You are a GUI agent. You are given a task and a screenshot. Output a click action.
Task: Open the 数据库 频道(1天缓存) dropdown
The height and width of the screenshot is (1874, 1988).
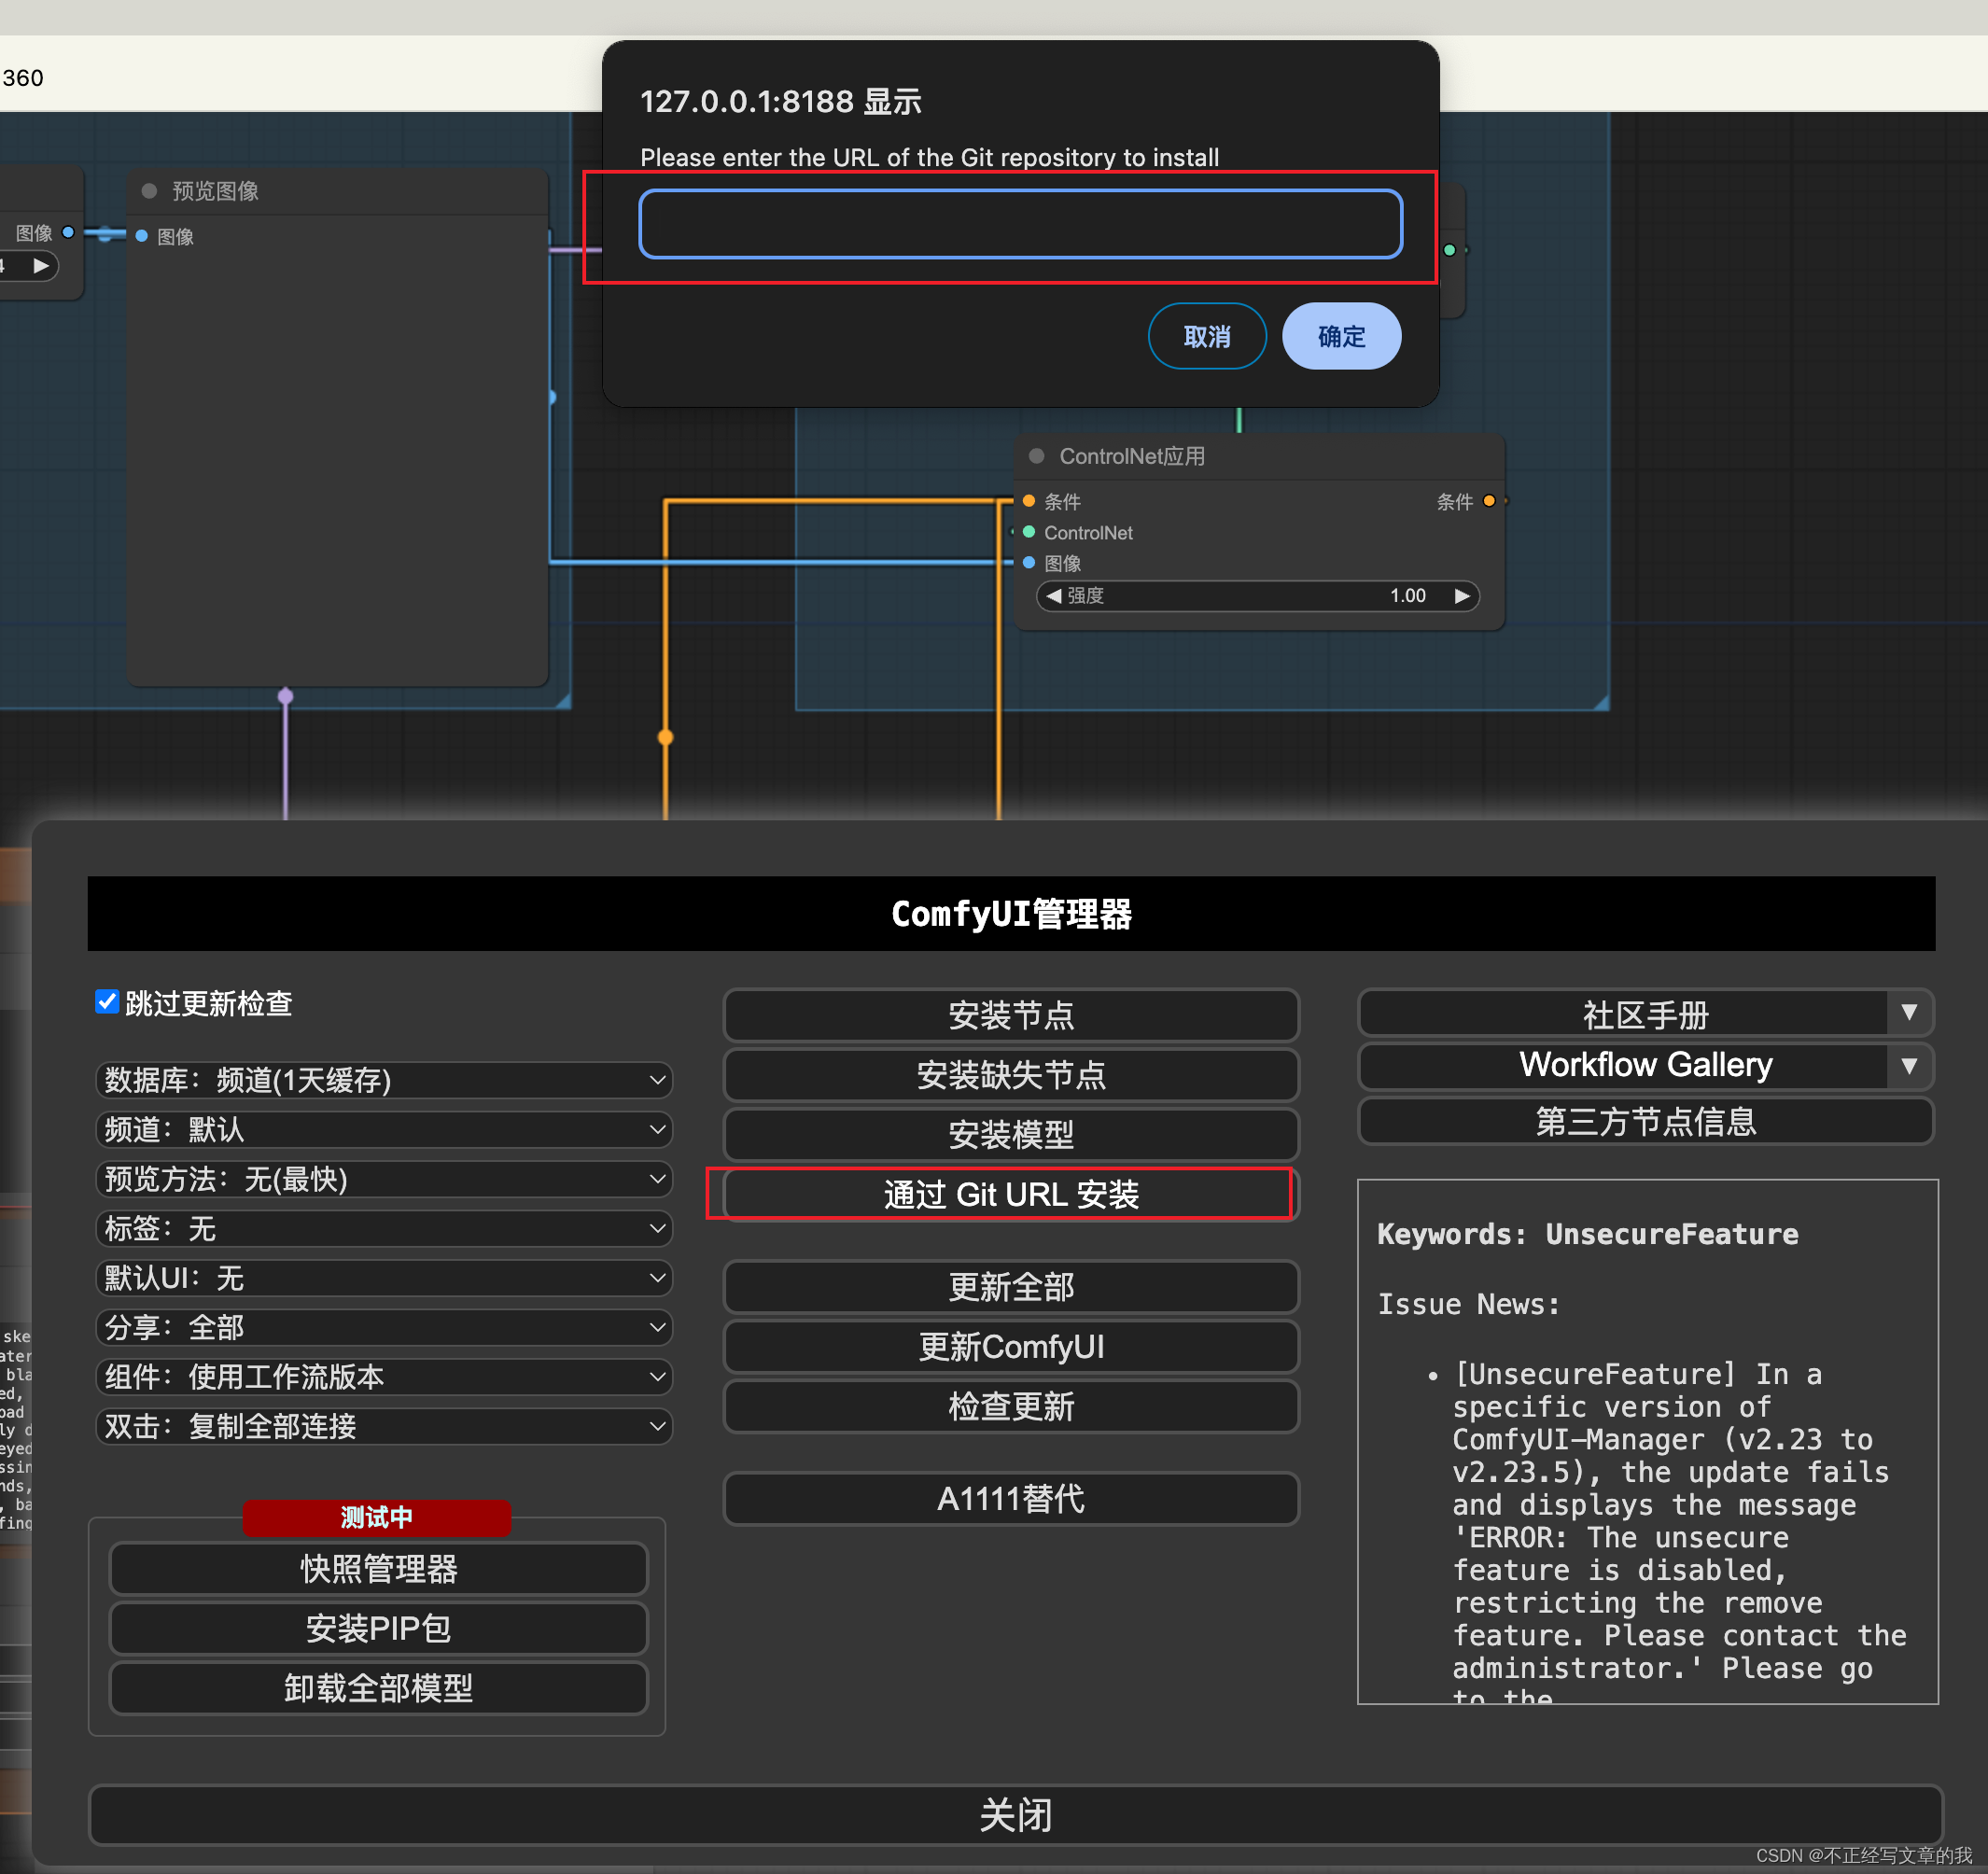pyautogui.click(x=384, y=1080)
